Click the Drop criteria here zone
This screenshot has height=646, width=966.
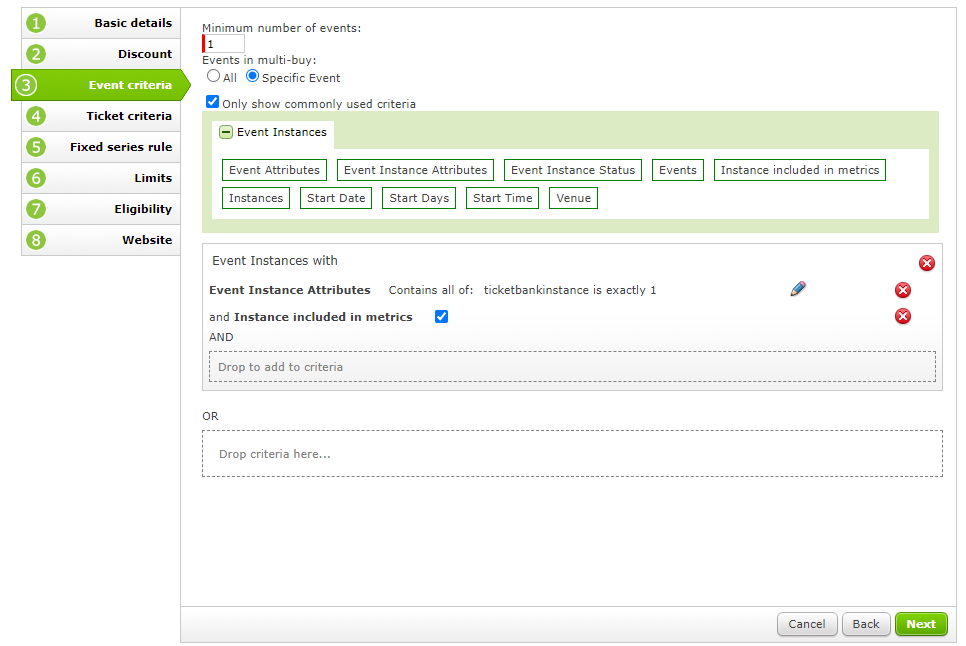pos(572,454)
